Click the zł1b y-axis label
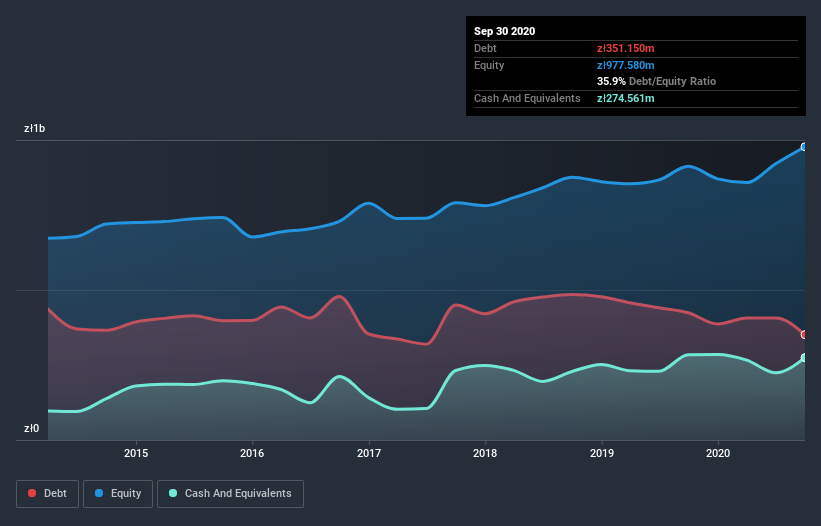Screen dimensions: 821x526 point(35,128)
